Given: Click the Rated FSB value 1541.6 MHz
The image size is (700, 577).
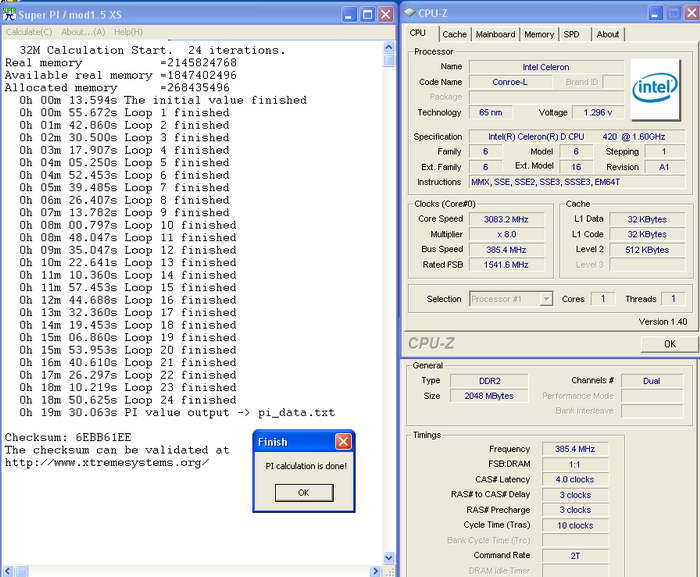Looking at the screenshot, I should click(x=506, y=265).
